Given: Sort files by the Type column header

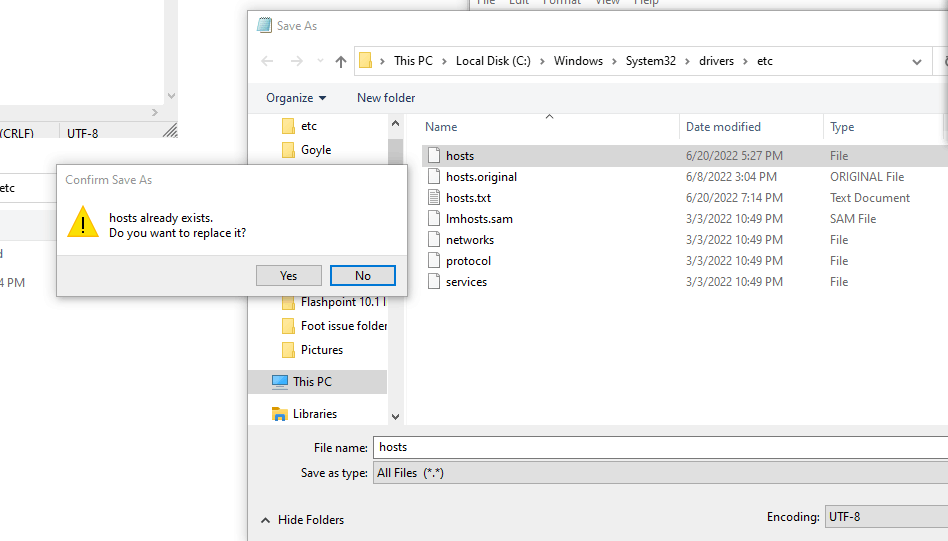Looking at the screenshot, I should click(842, 127).
